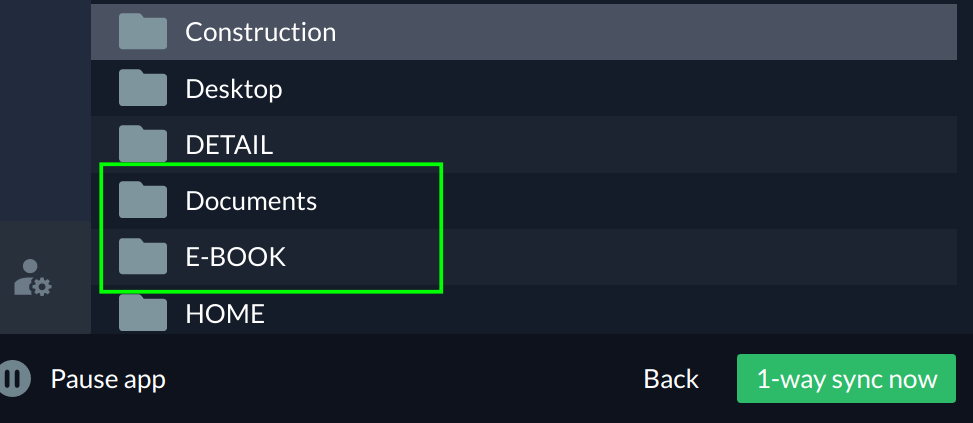Select the HOME folder name

coord(225,314)
